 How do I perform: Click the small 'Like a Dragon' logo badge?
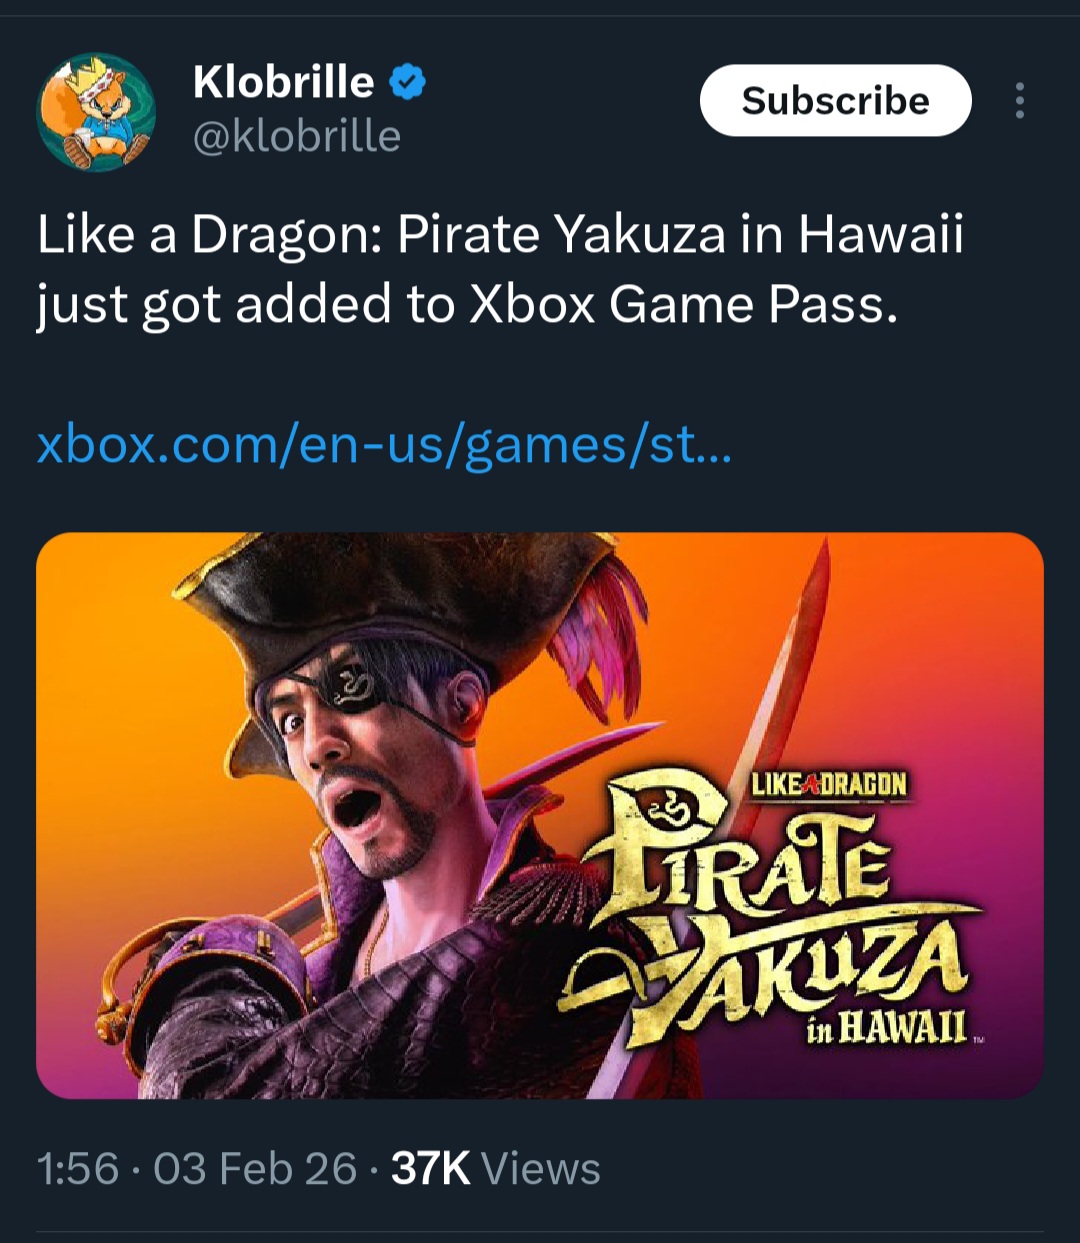coord(829,785)
